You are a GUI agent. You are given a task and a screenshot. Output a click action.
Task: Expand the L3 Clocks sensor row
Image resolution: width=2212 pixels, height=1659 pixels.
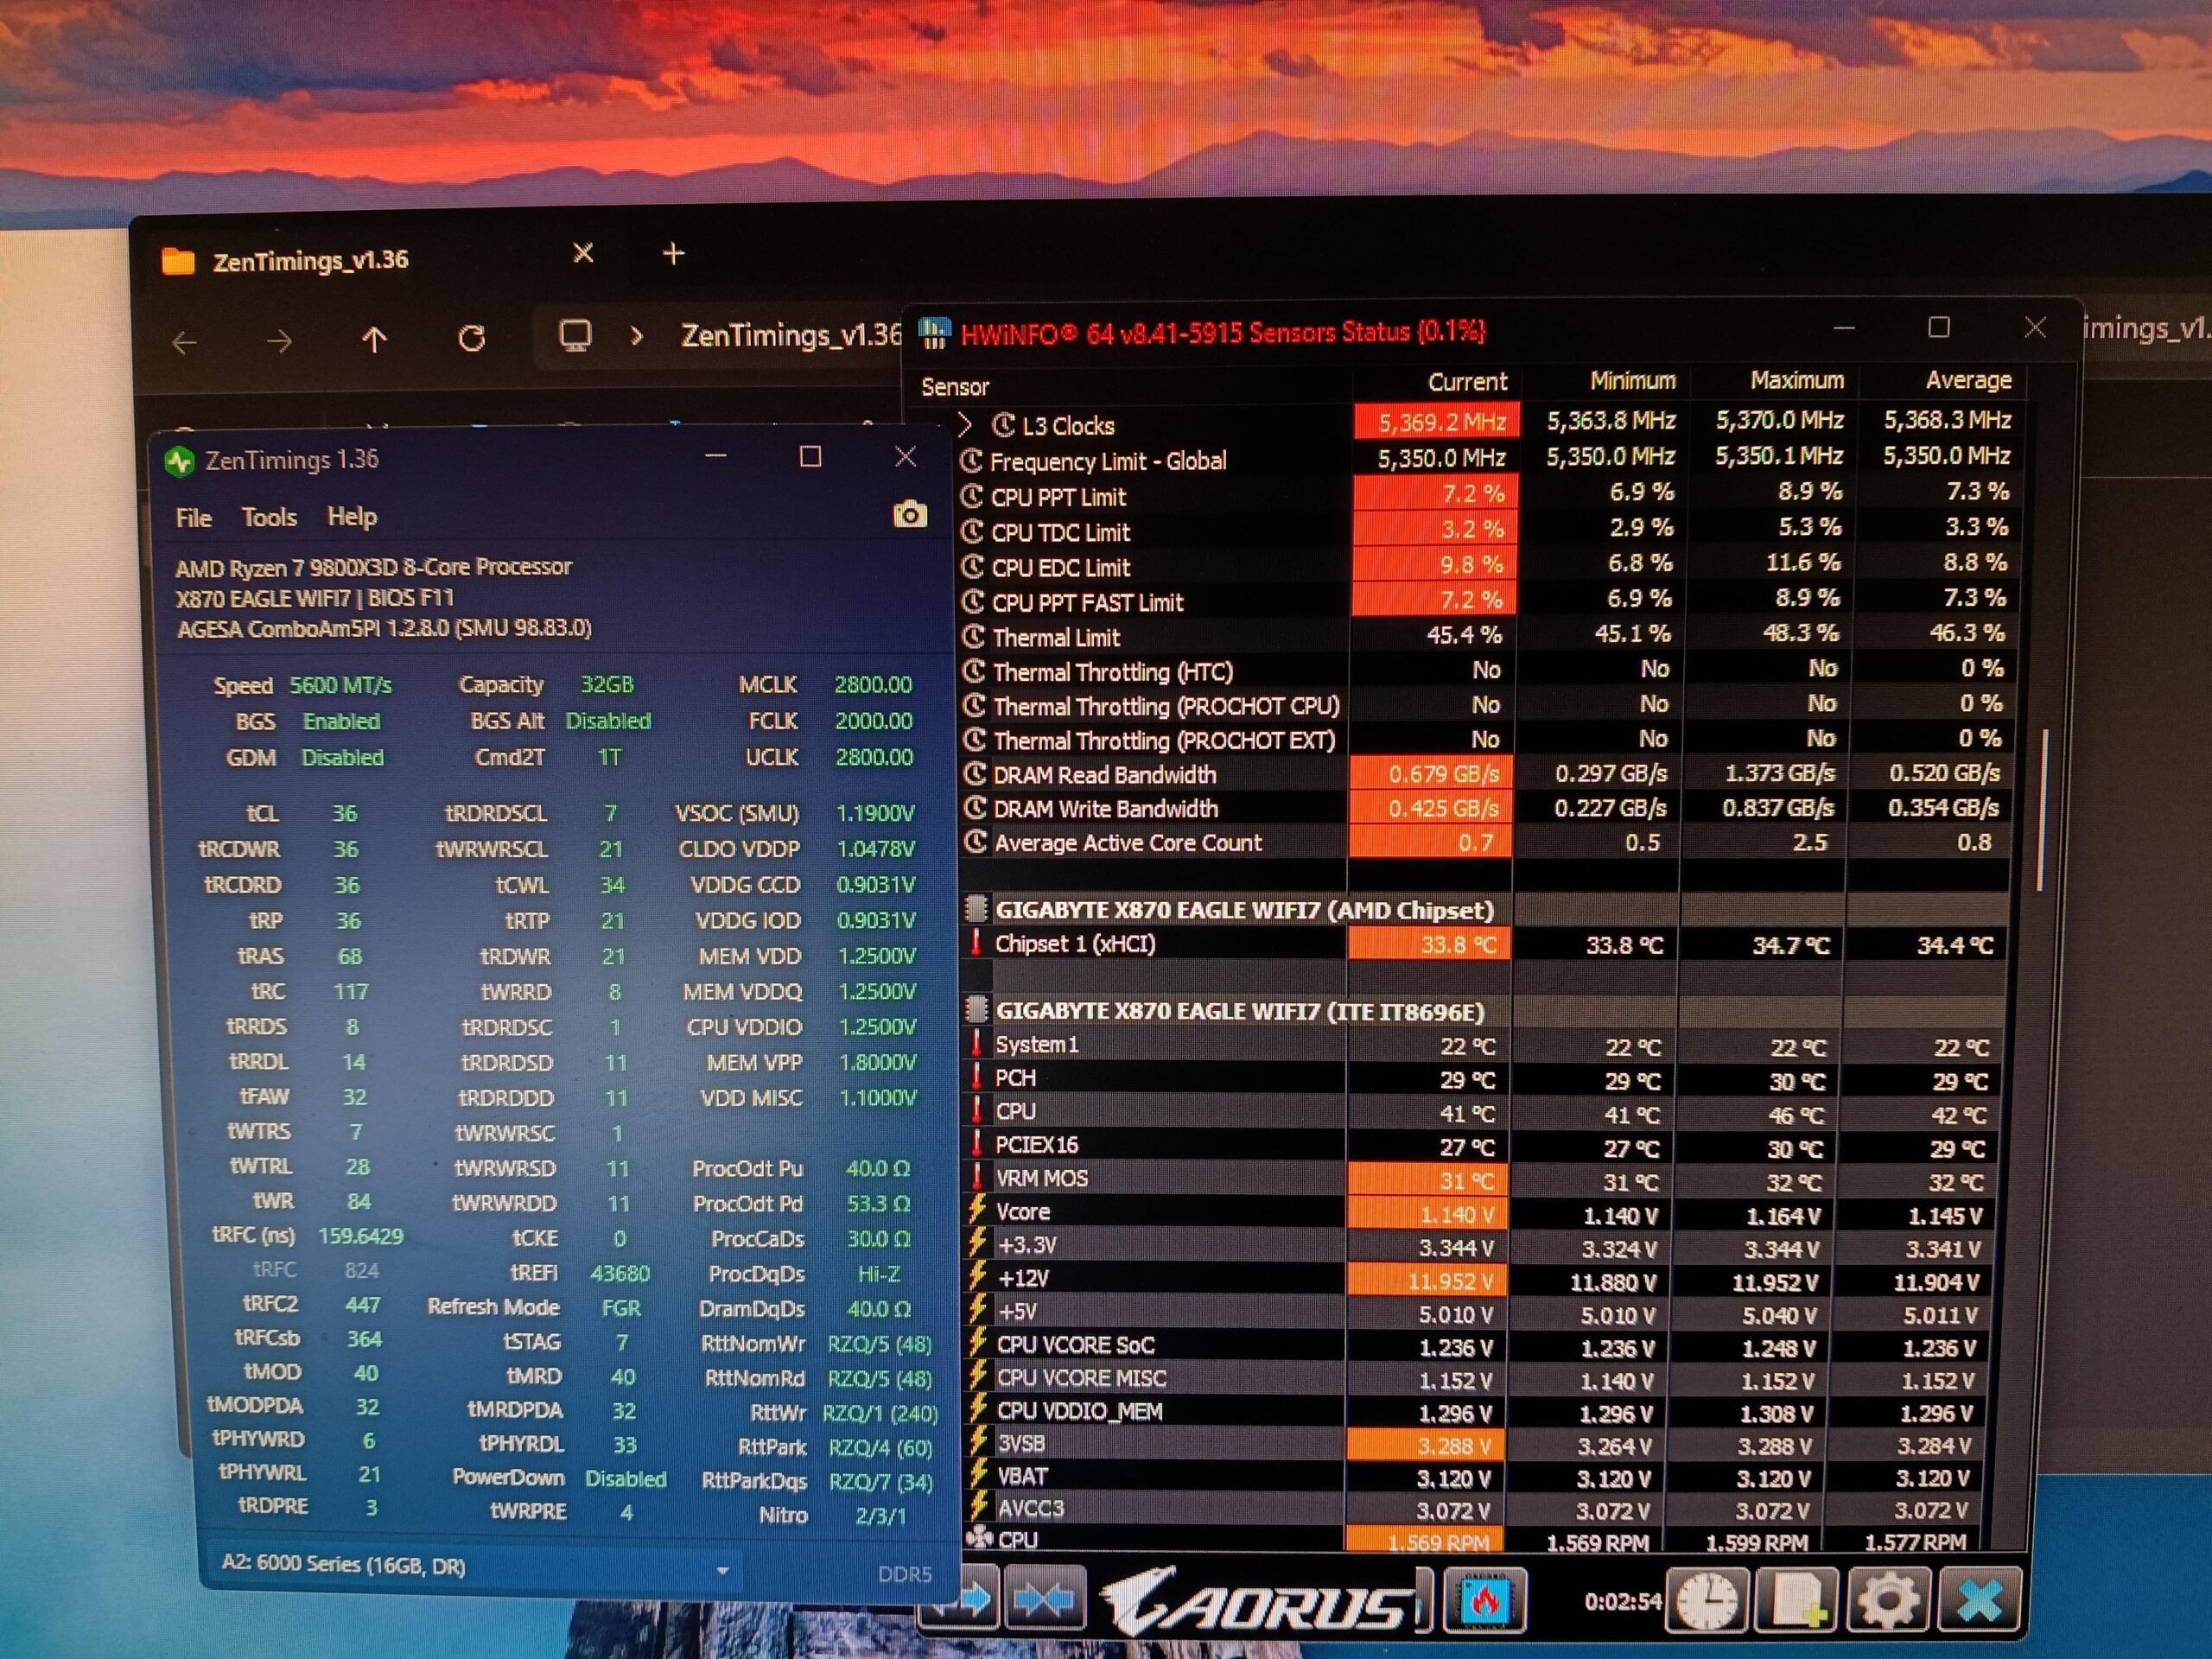click(x=965, y=425)
